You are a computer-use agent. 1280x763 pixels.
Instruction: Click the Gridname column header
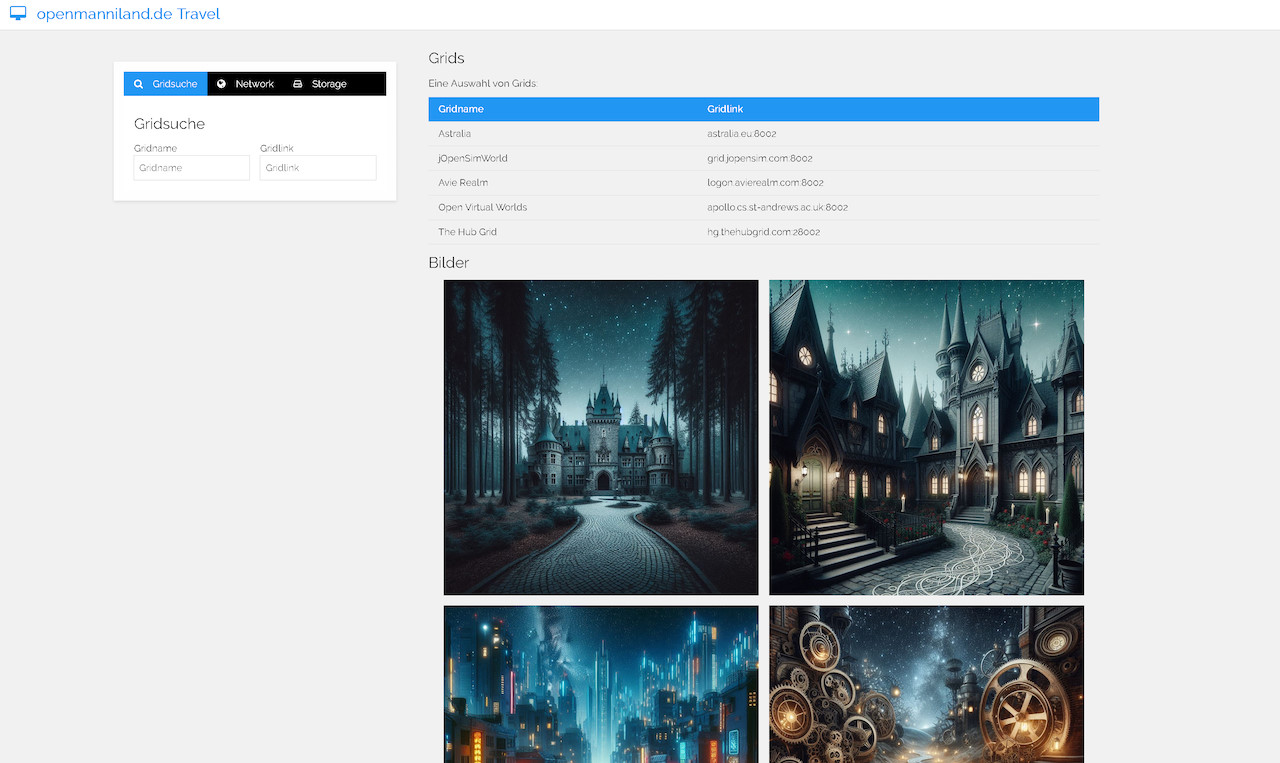click(x=461, y=109)
